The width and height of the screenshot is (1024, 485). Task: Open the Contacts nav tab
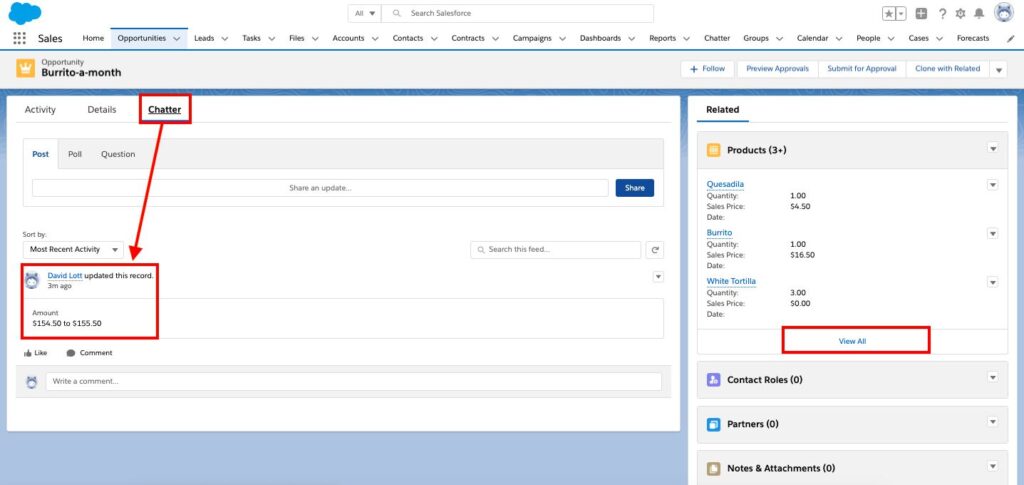click(x=408, y=39)
